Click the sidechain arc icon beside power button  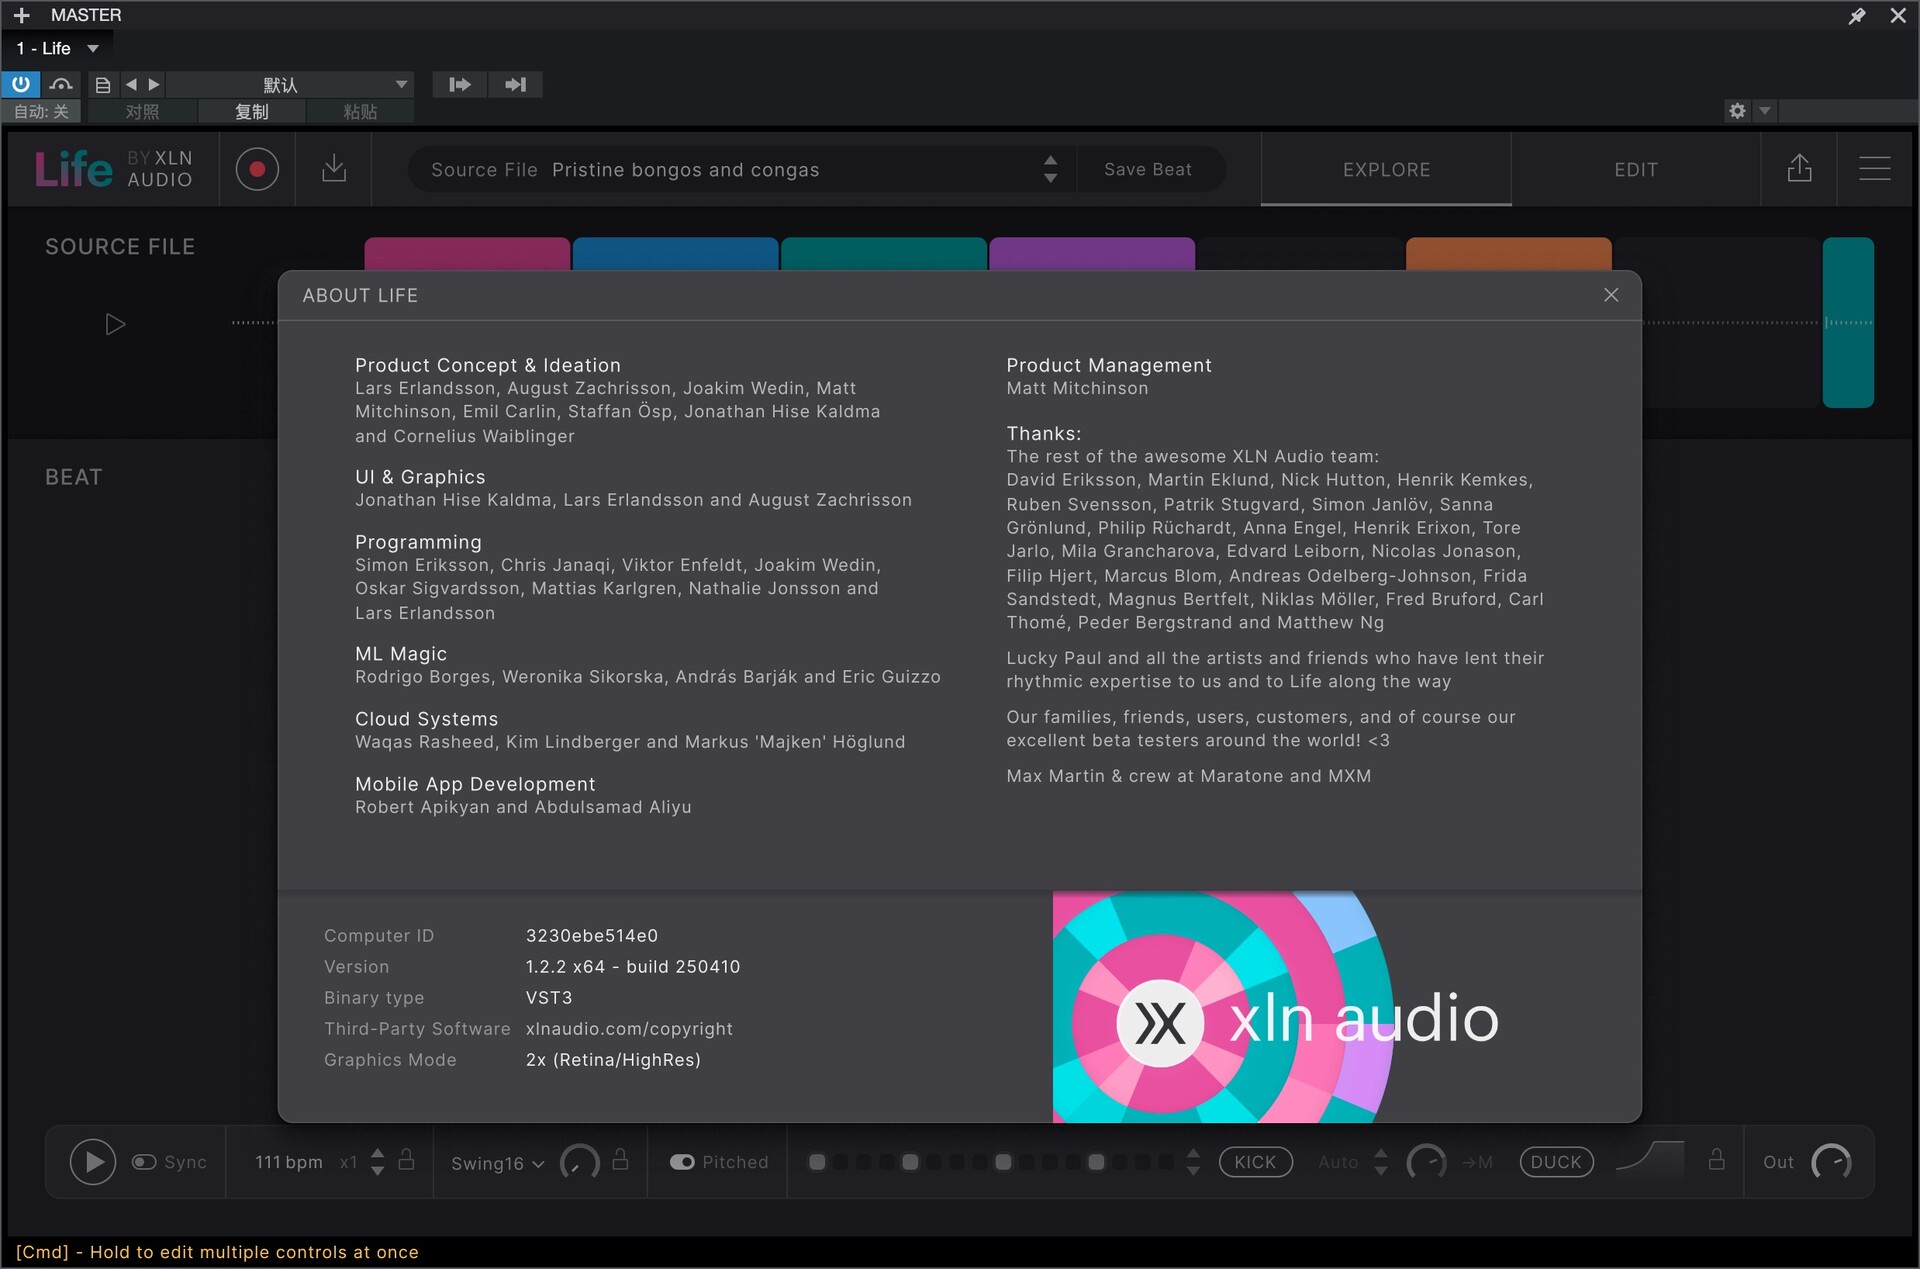coord(61,84)
